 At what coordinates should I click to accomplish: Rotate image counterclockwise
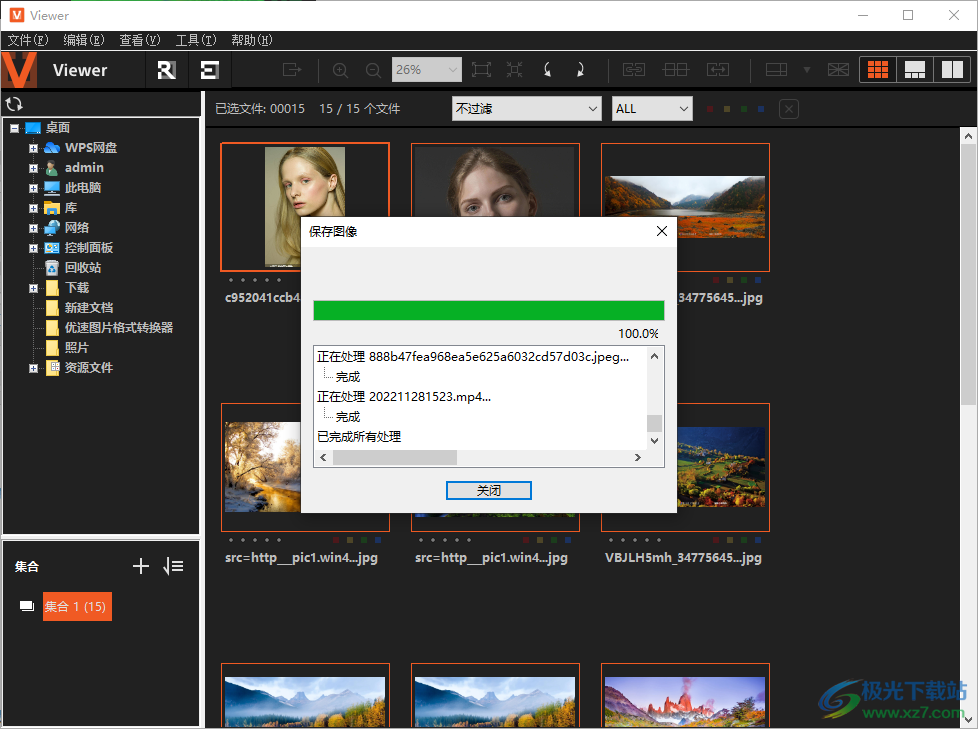pyautogui.click(x=548, y=70)
